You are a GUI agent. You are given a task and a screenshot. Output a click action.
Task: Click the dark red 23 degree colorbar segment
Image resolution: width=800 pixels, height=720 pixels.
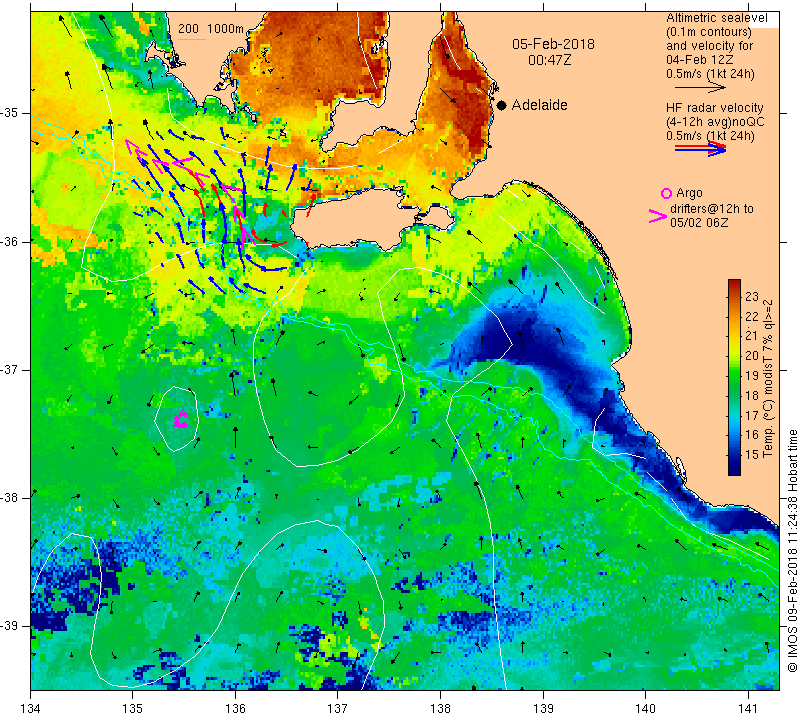734,287
